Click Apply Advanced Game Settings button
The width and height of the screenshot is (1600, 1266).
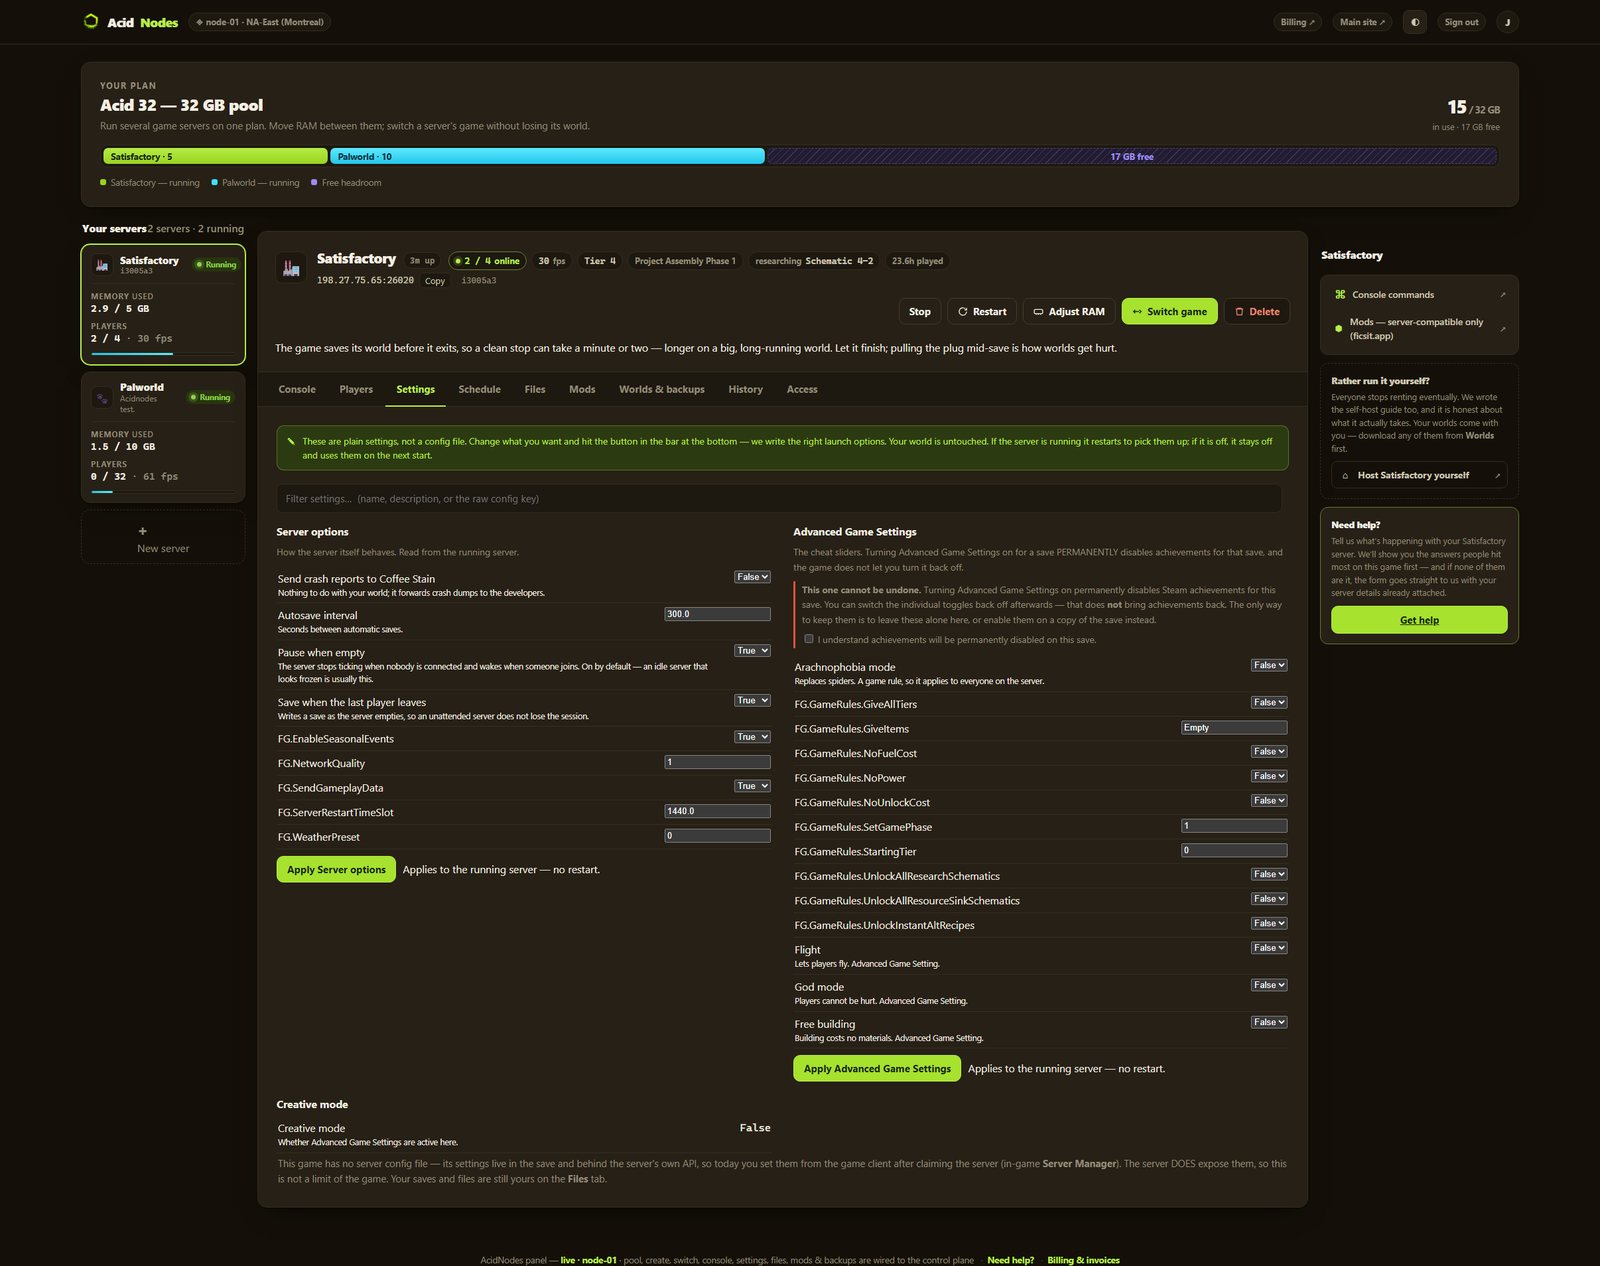point(877,1069)
